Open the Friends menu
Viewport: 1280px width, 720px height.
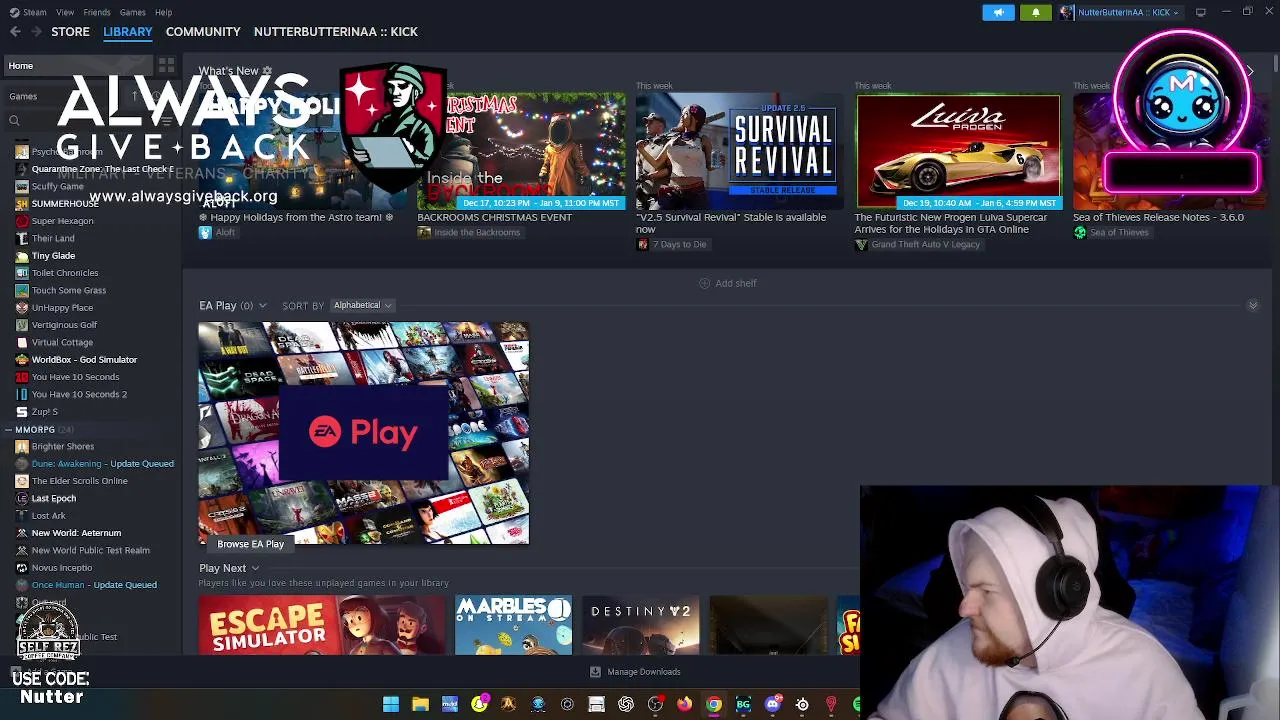tap(97, 12)
